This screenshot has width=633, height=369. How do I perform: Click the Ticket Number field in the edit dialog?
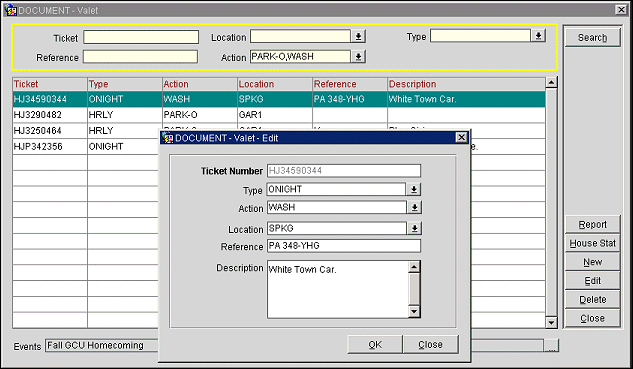(344, 171)
